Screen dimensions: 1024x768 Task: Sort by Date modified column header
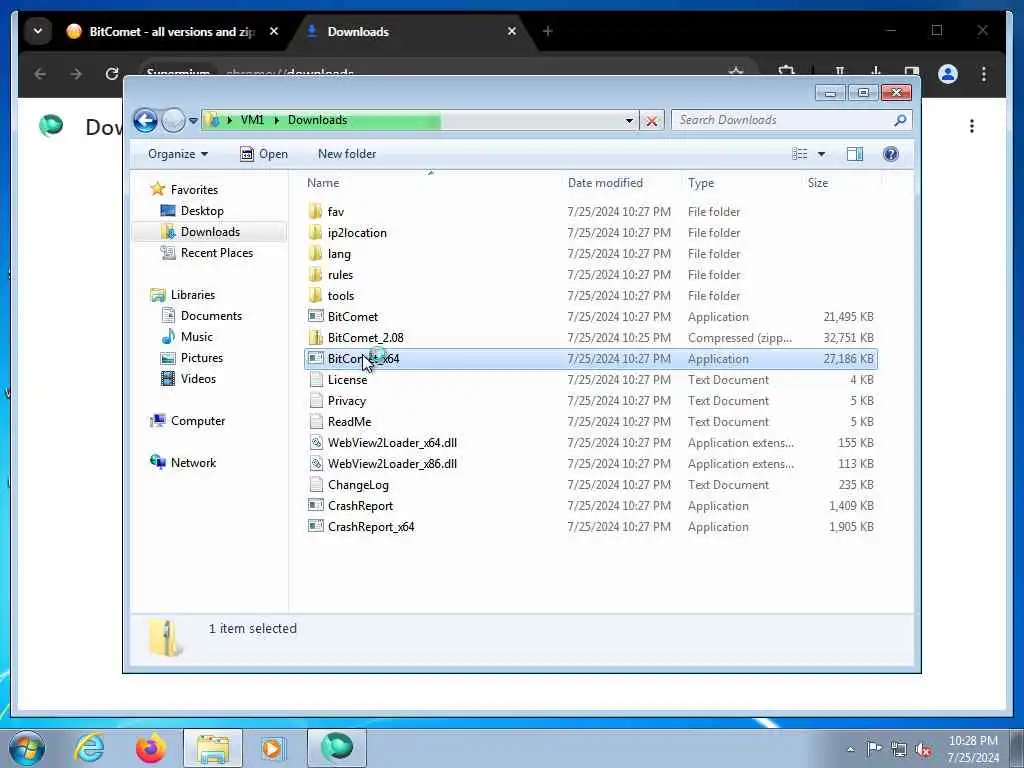[x=605, y=183]
